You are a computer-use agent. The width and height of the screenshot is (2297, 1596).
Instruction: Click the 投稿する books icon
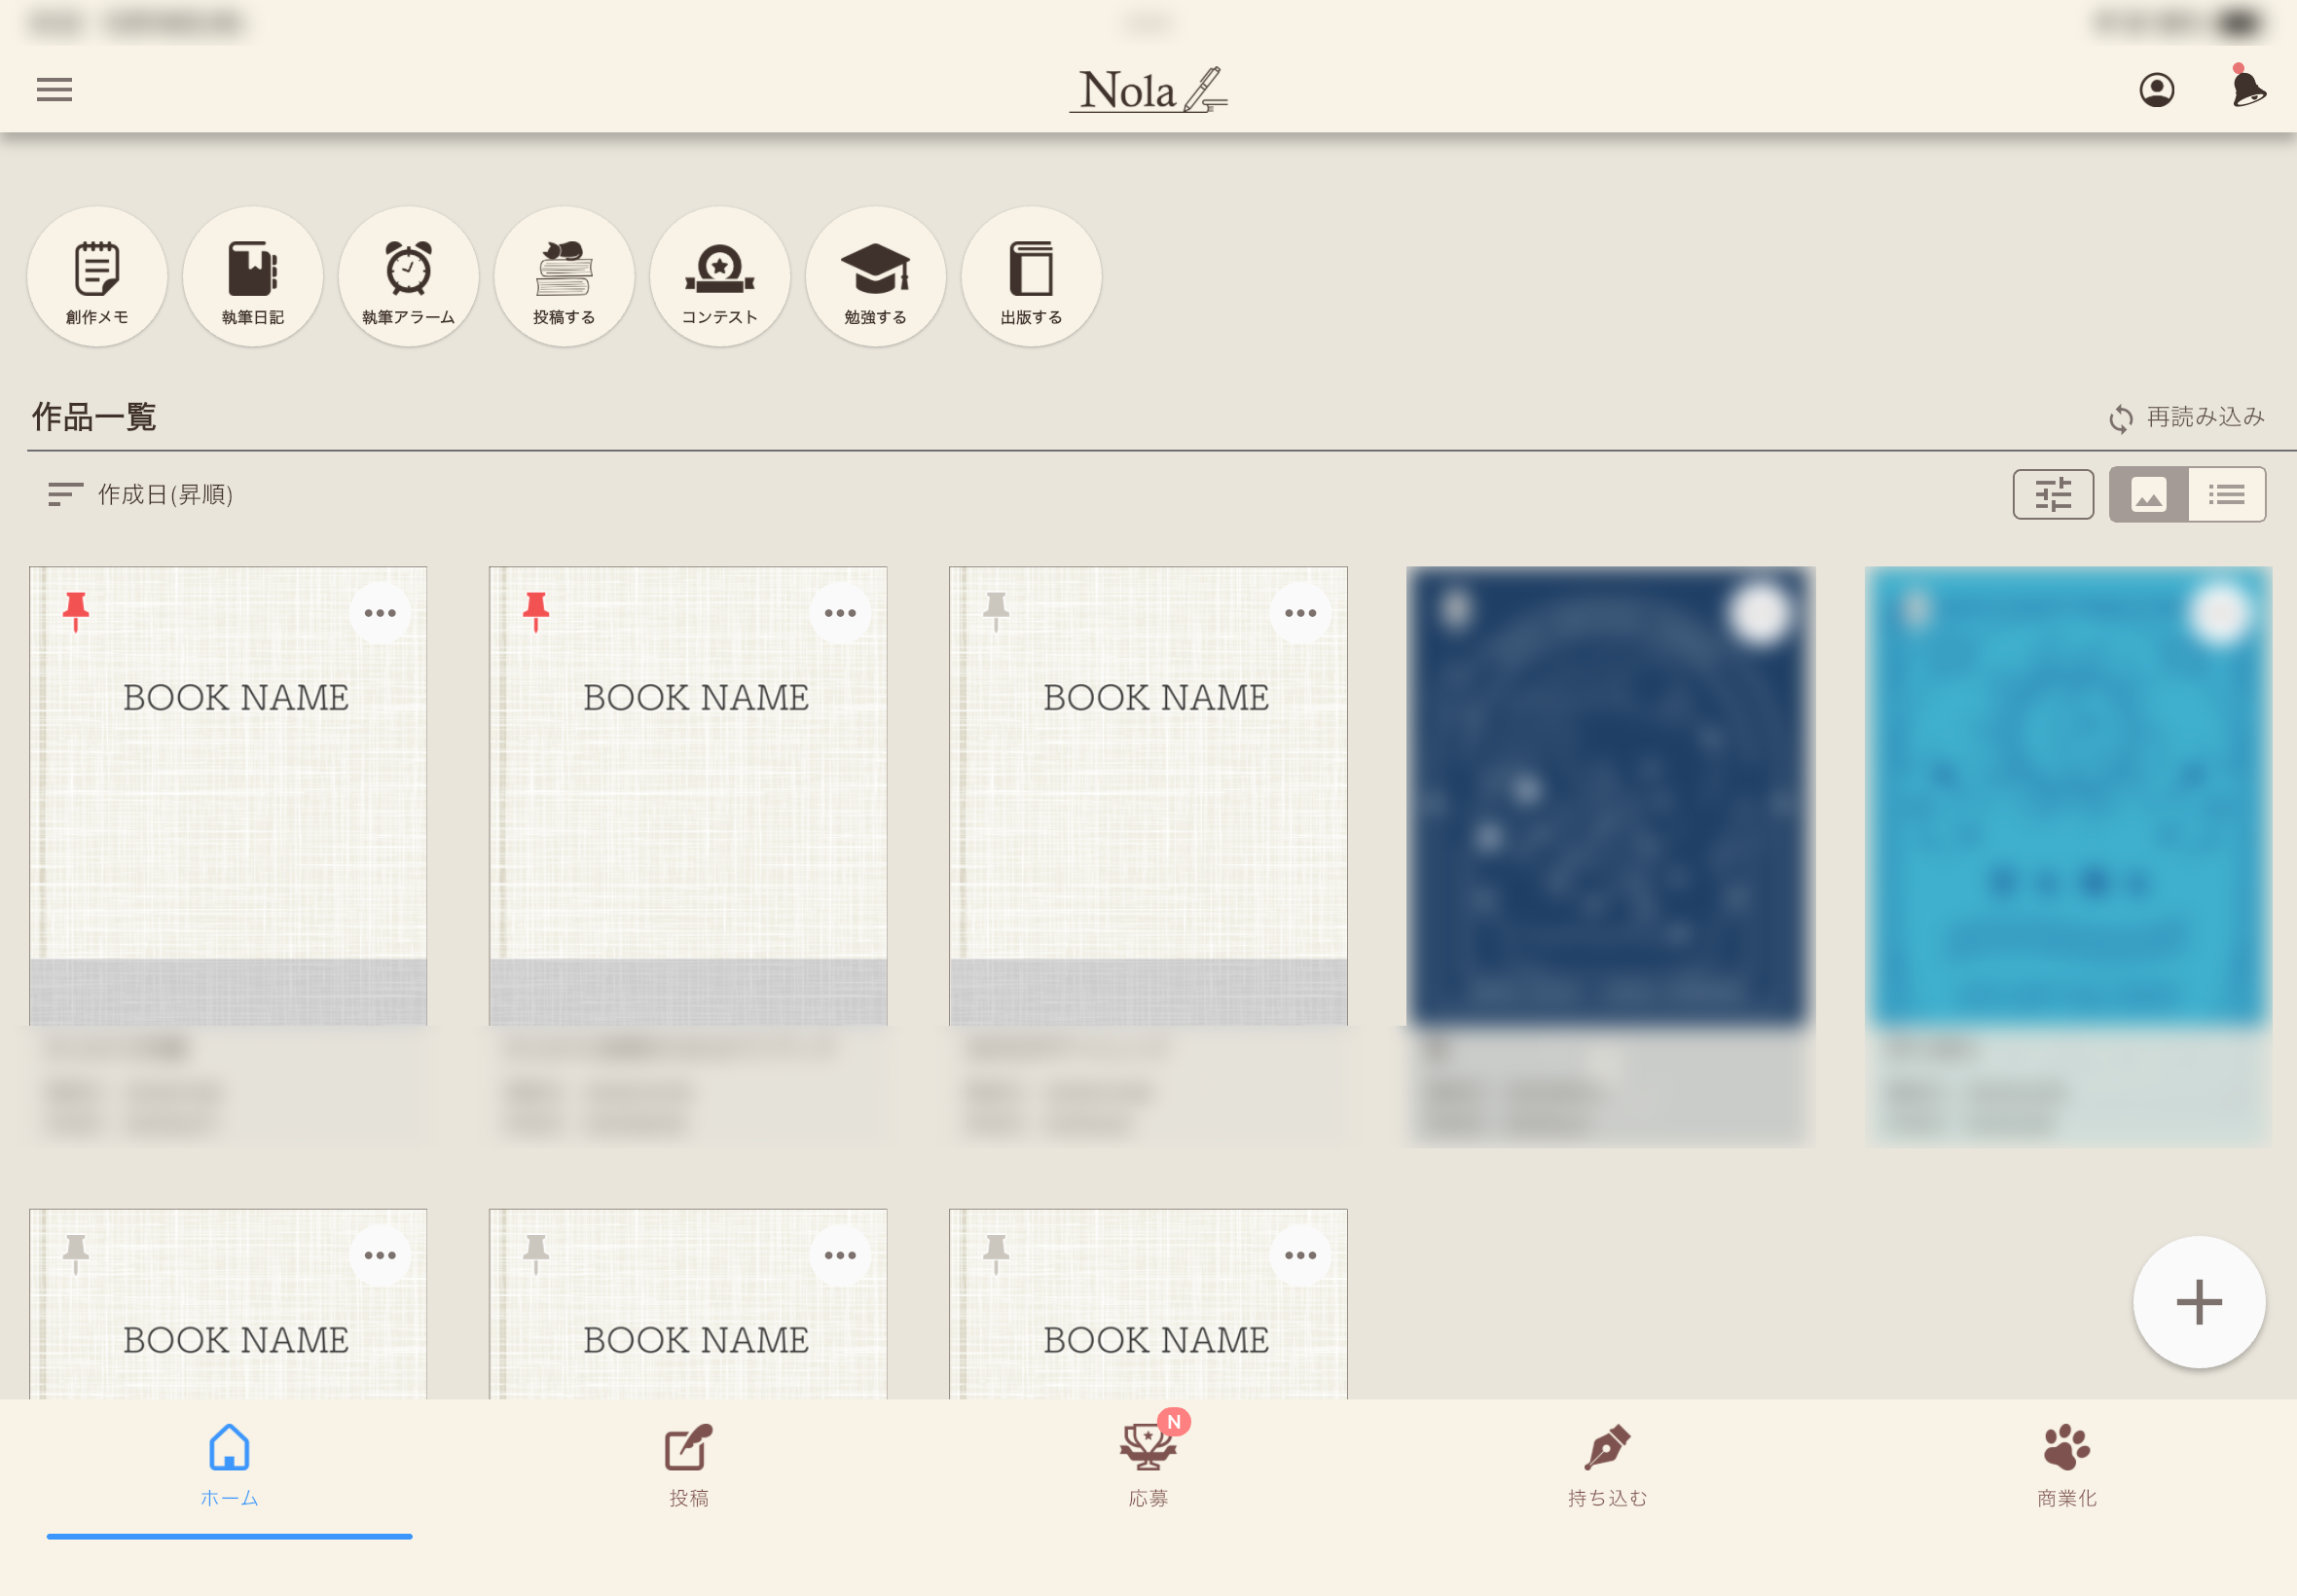tap(564, 277)
